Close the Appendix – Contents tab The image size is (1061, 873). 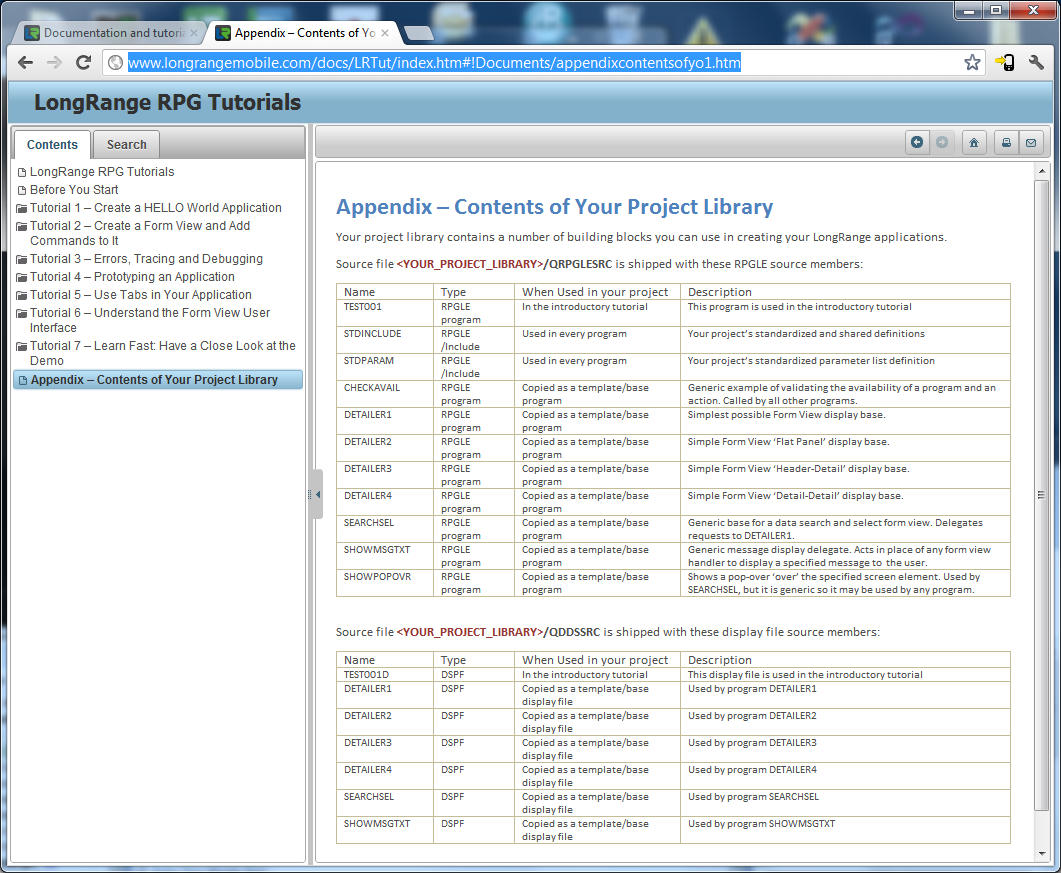click(385, 32)
